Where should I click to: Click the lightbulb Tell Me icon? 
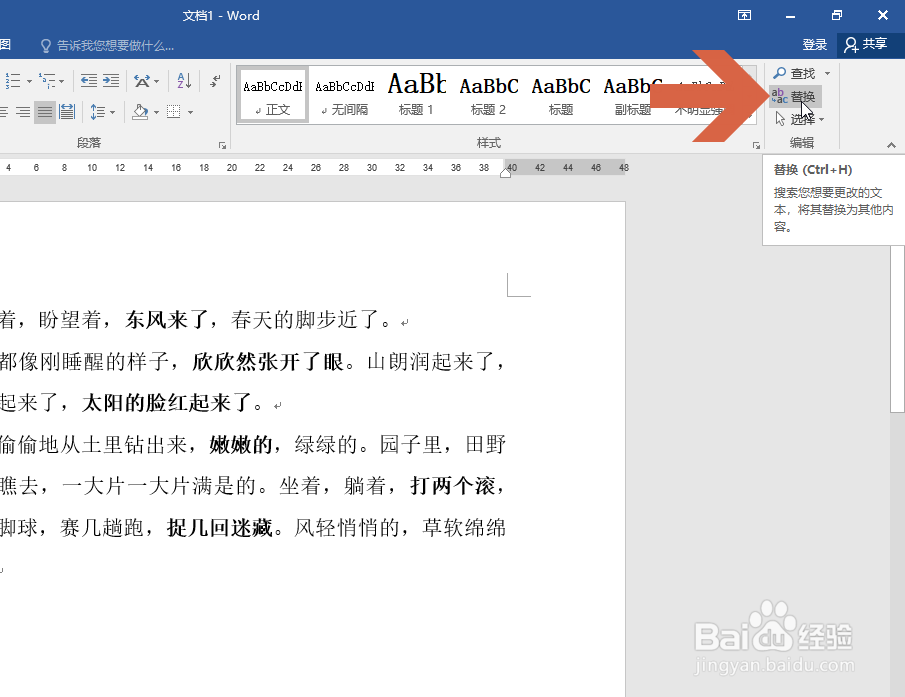46,46
